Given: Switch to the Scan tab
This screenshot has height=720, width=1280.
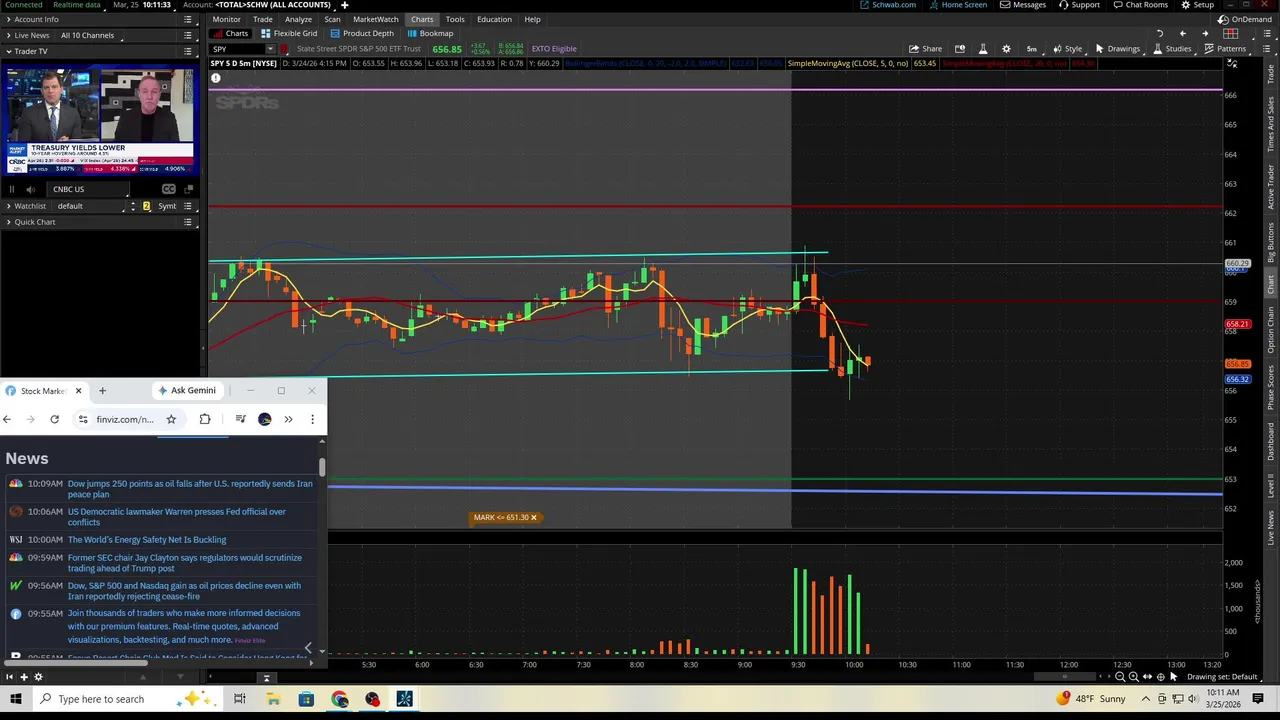Looking at the screenshot, I should click(x=332, y=19).
